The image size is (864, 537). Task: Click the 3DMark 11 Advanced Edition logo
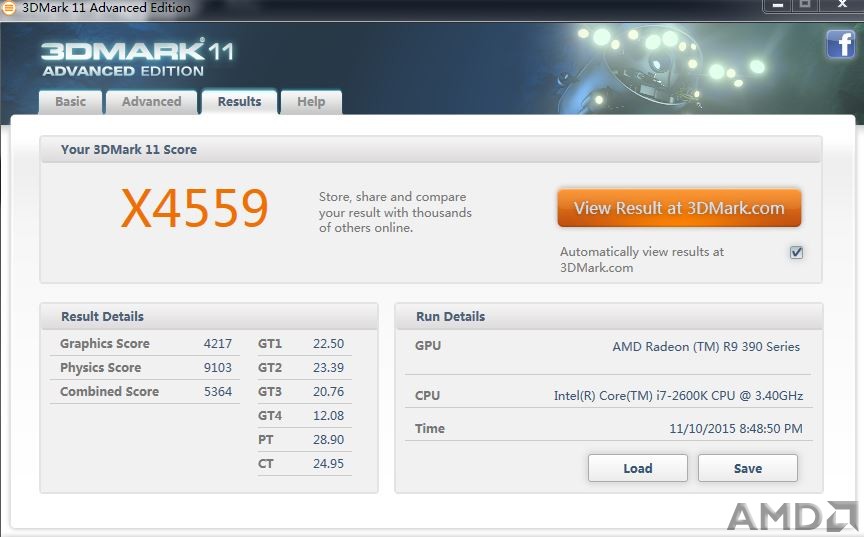click(137, 57)
